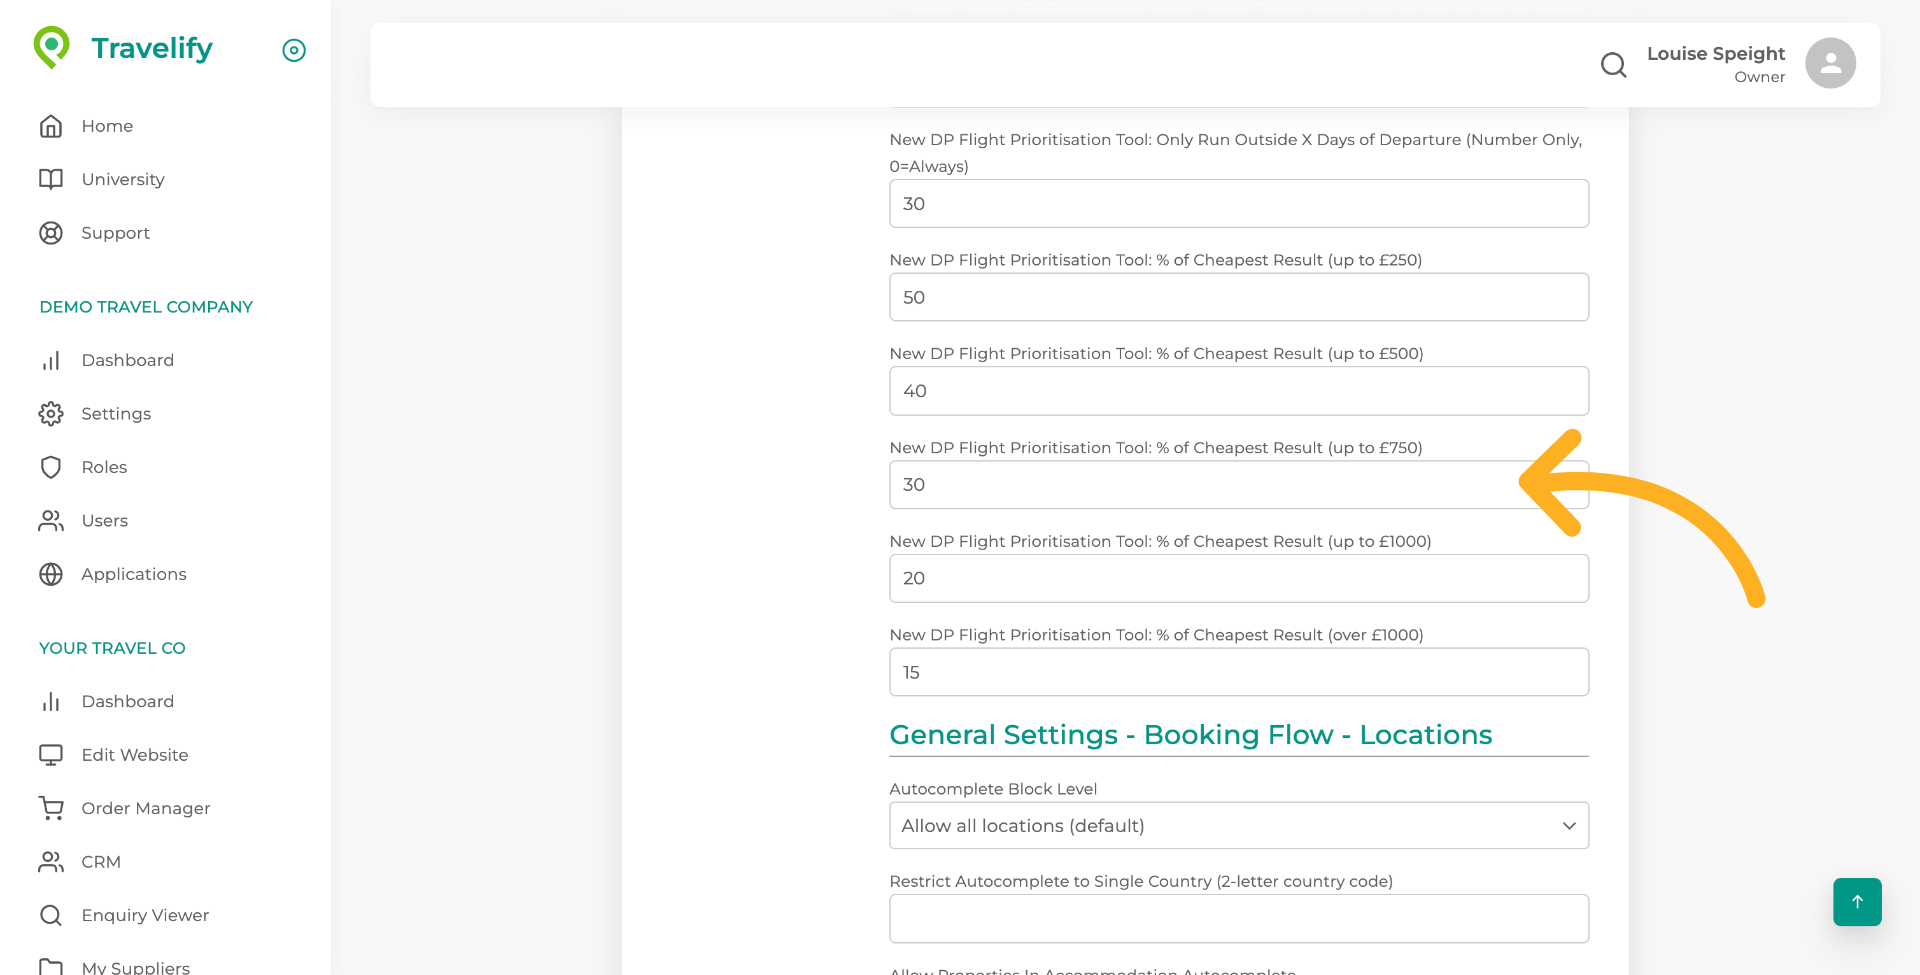Click the Enquiry Viewer magnifier icon
Image resolution: width=1920 pixels, height=975 pixels.
[x=51, y=915]
